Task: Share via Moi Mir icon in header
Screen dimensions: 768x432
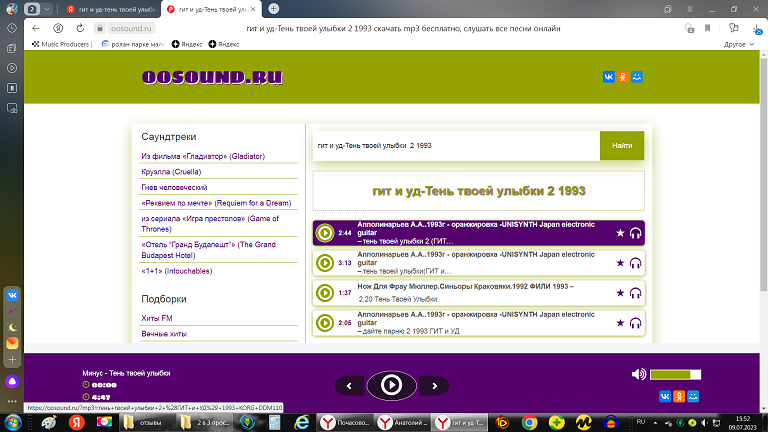Action: coord(637,77)
